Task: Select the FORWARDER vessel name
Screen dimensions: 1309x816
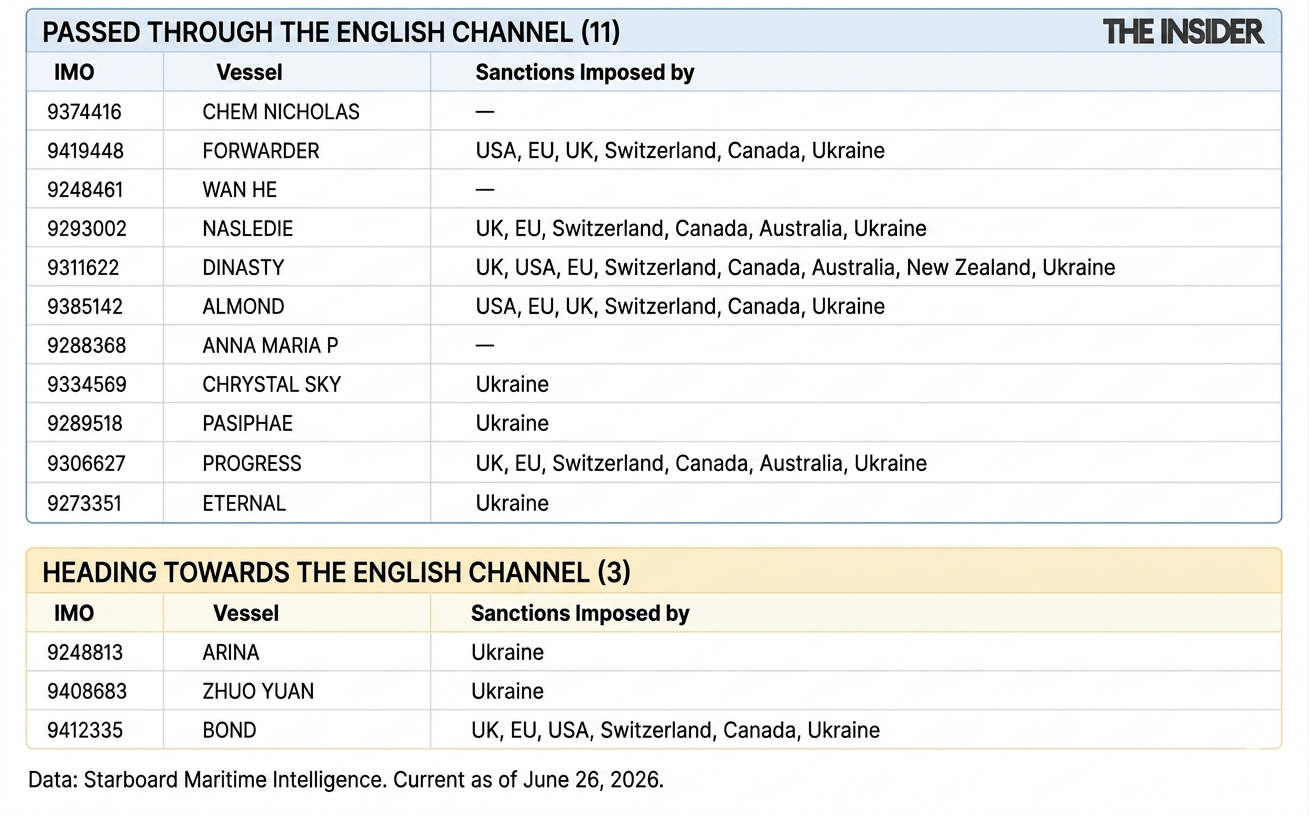Action: [x=261, y=151]
